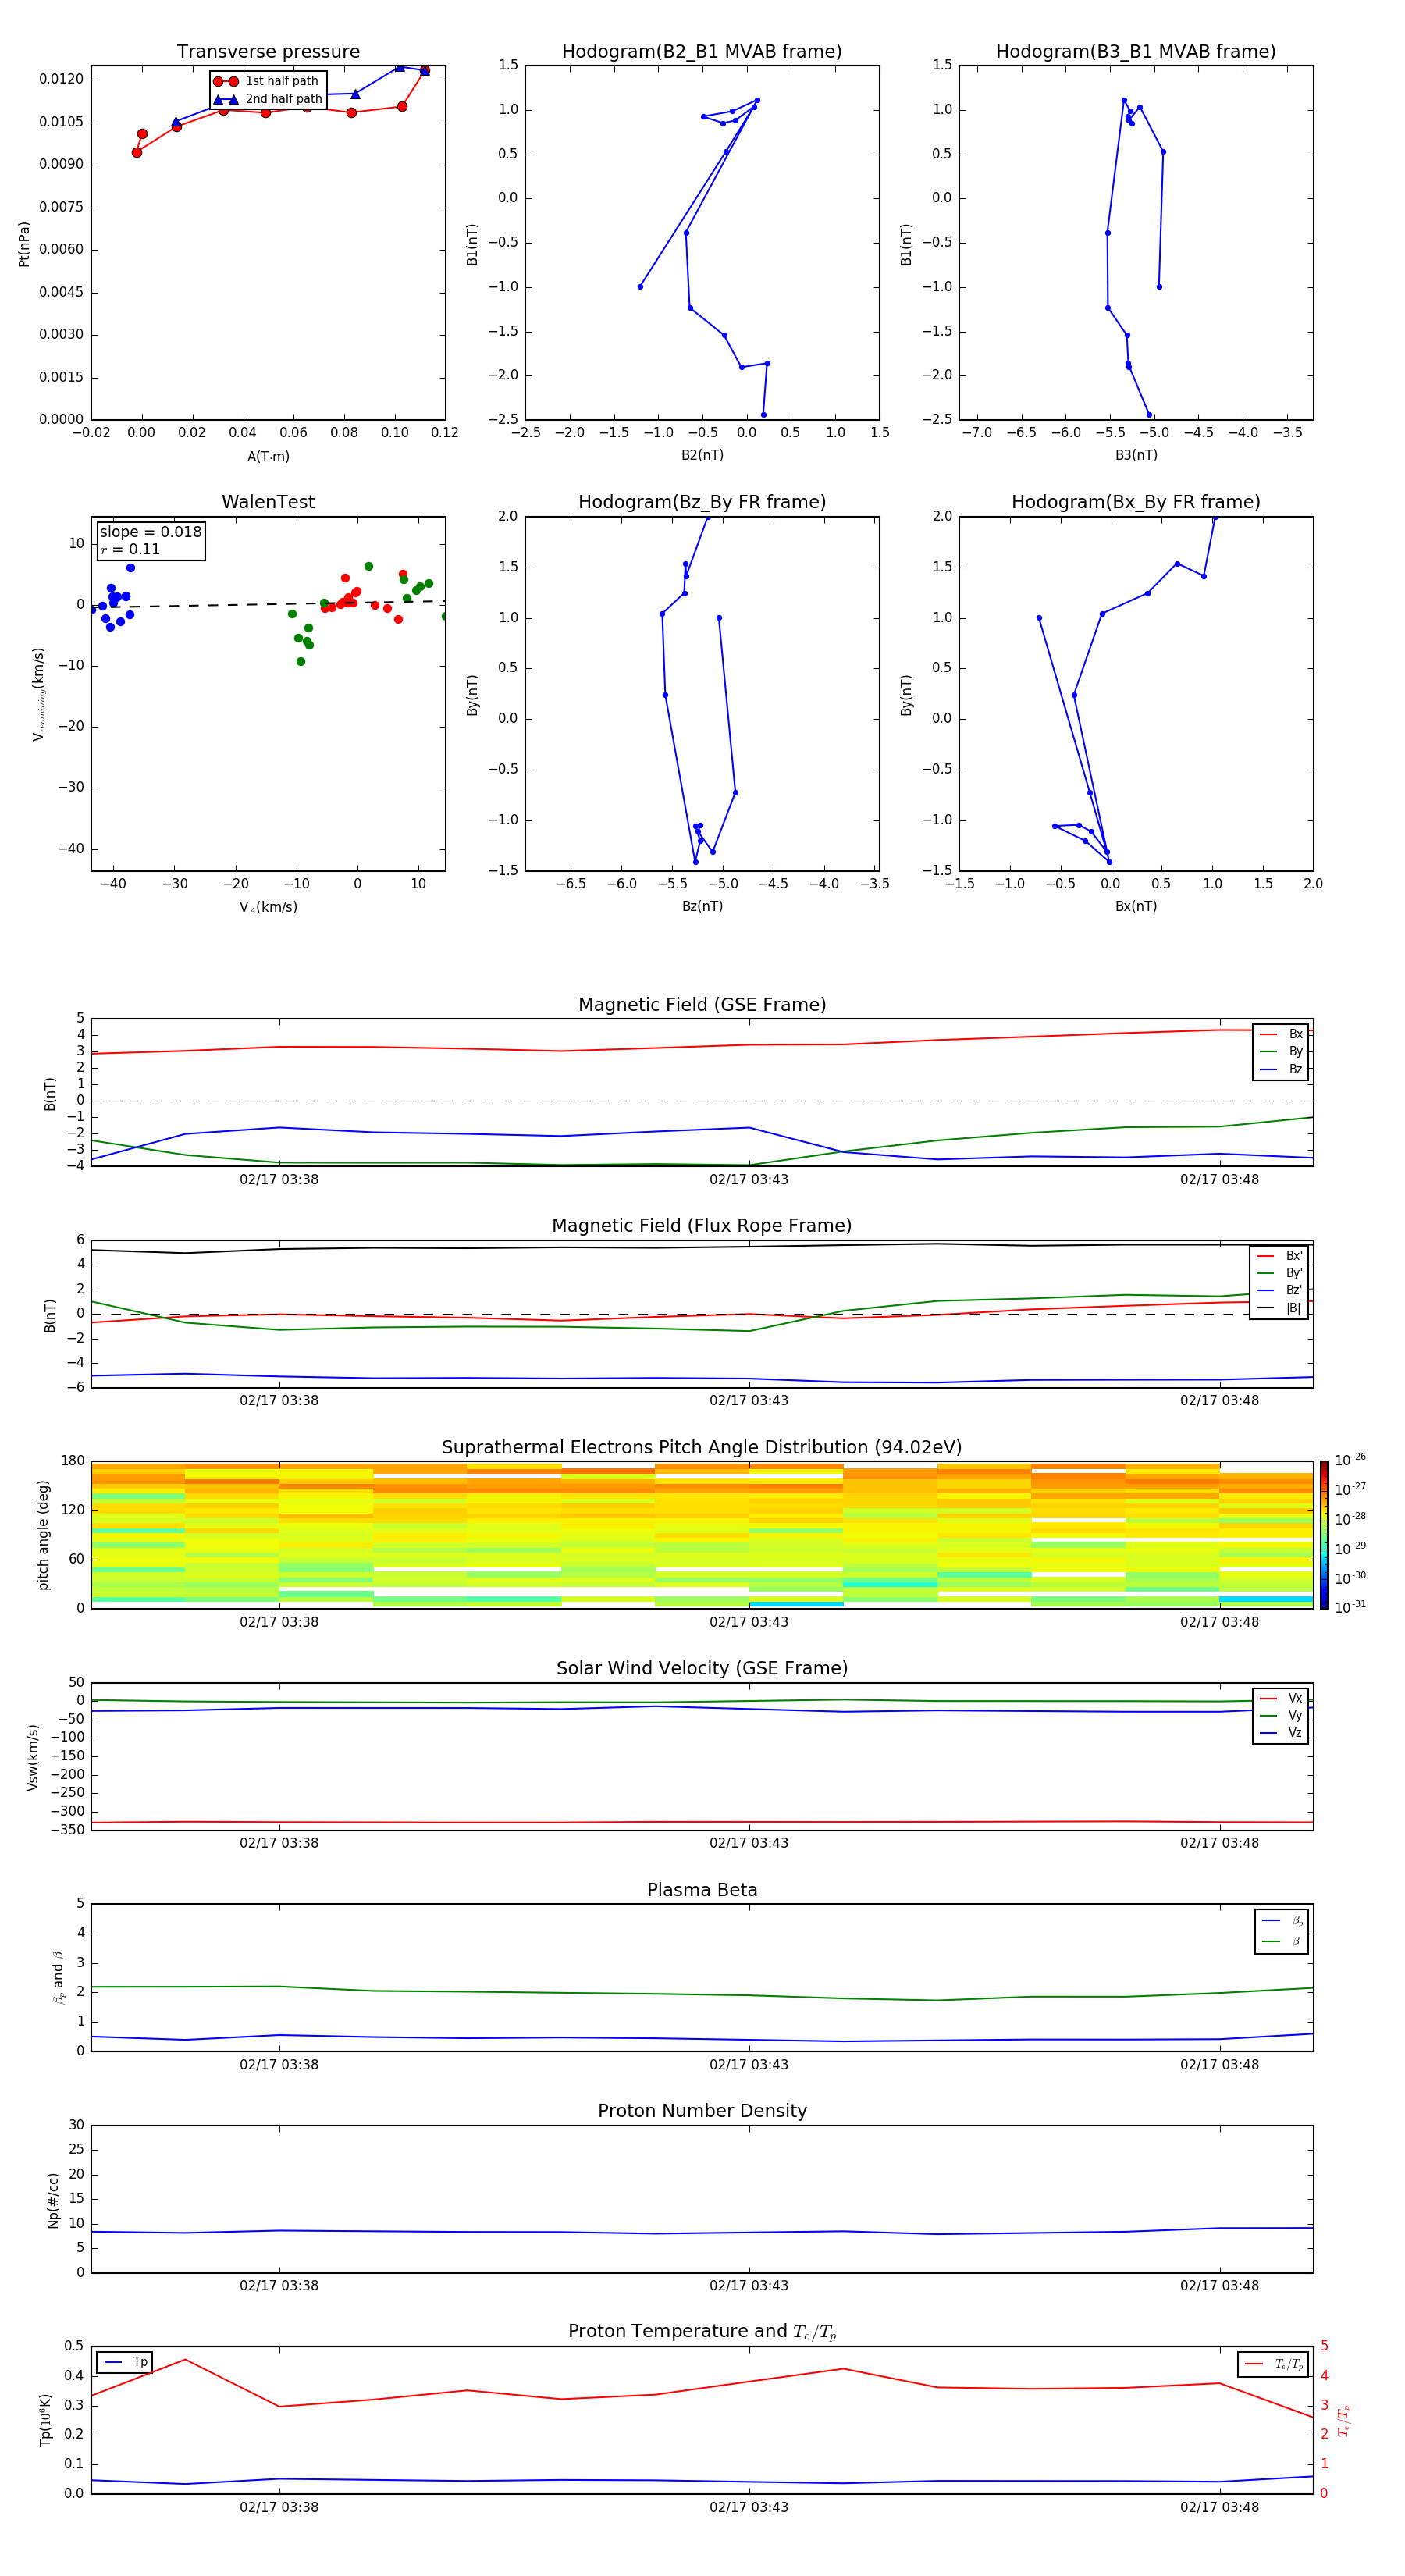1405x2576 pixels.
Task: Click the red Te/Tp right axis label
Action: pyautogui.click(x=1343, y=2420)
